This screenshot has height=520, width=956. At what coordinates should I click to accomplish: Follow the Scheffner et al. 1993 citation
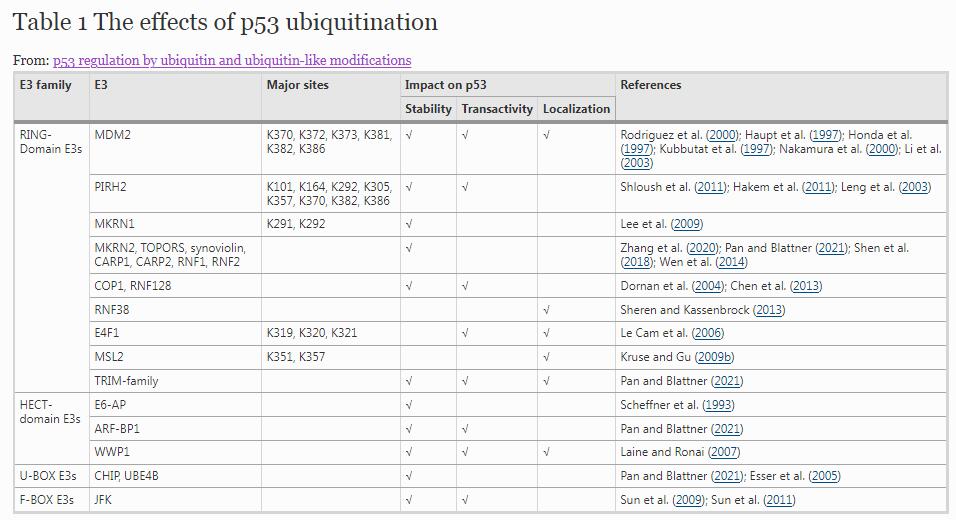[721, 405]
